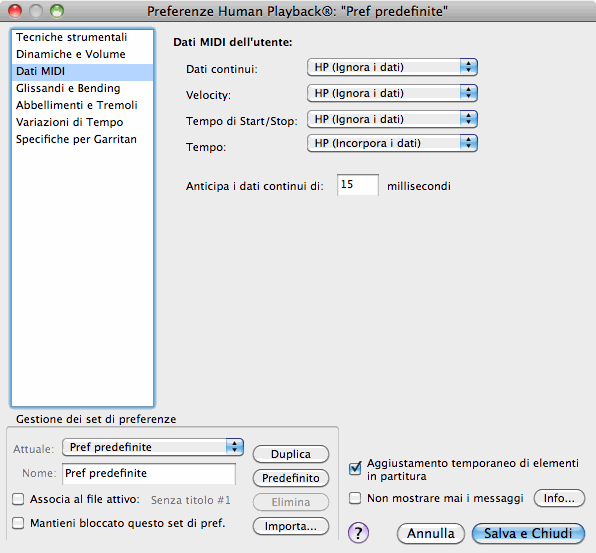Screen dimensions: 596x553
Task: Open the Velocity dropdown
Action: point(392,93)
